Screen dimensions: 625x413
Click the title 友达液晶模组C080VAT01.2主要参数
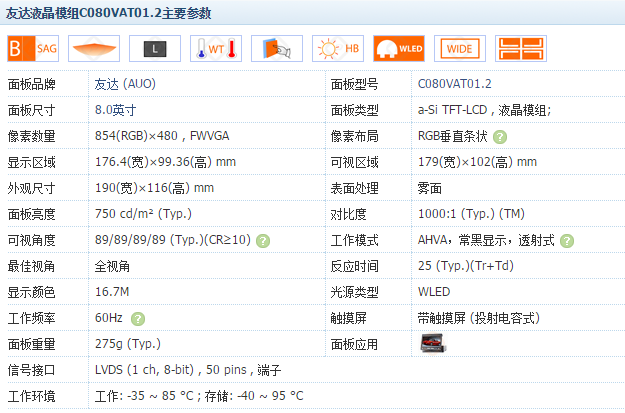click(108, 13)
